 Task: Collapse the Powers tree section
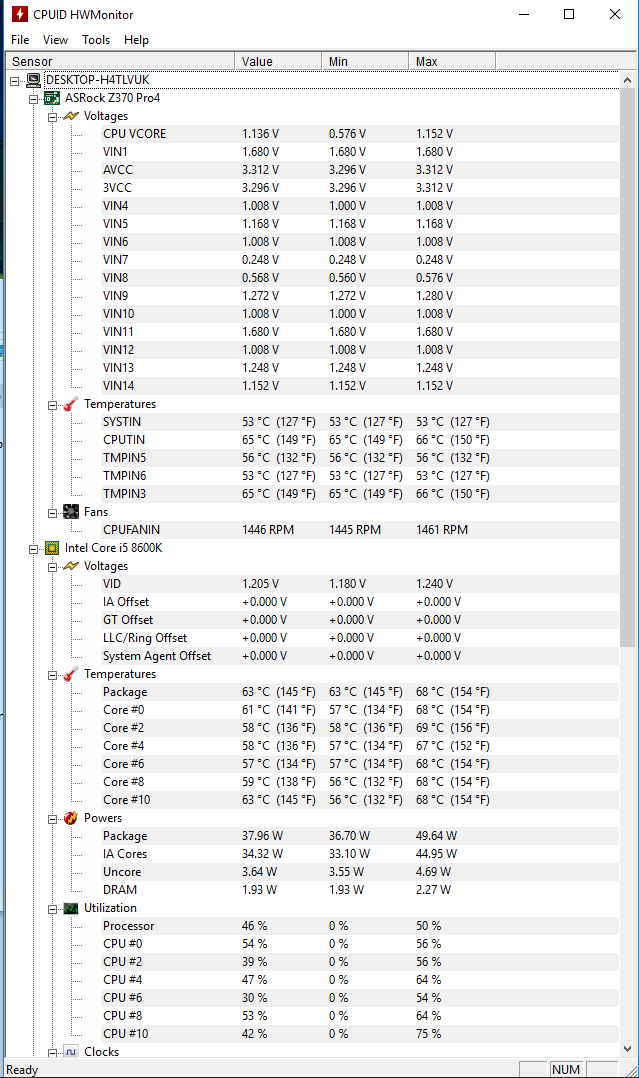click(52, 818)
